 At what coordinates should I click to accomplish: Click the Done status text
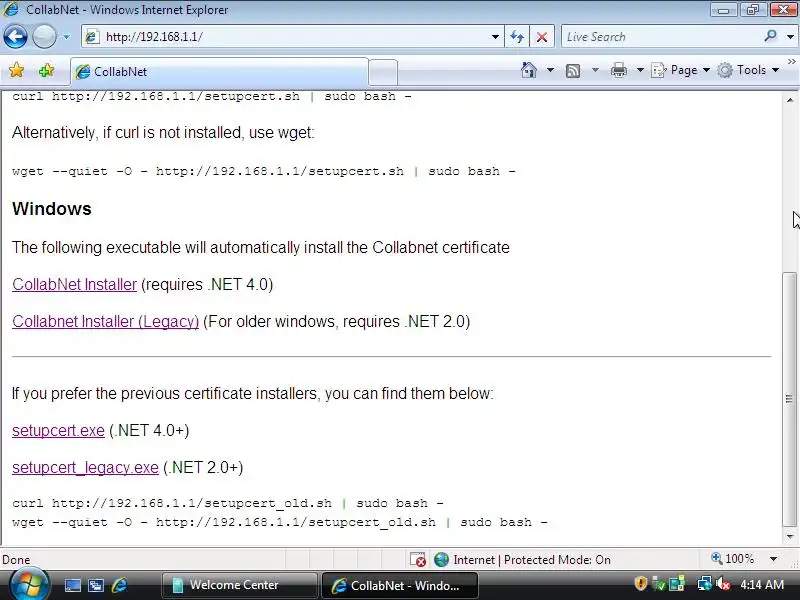tap(16, 560)
